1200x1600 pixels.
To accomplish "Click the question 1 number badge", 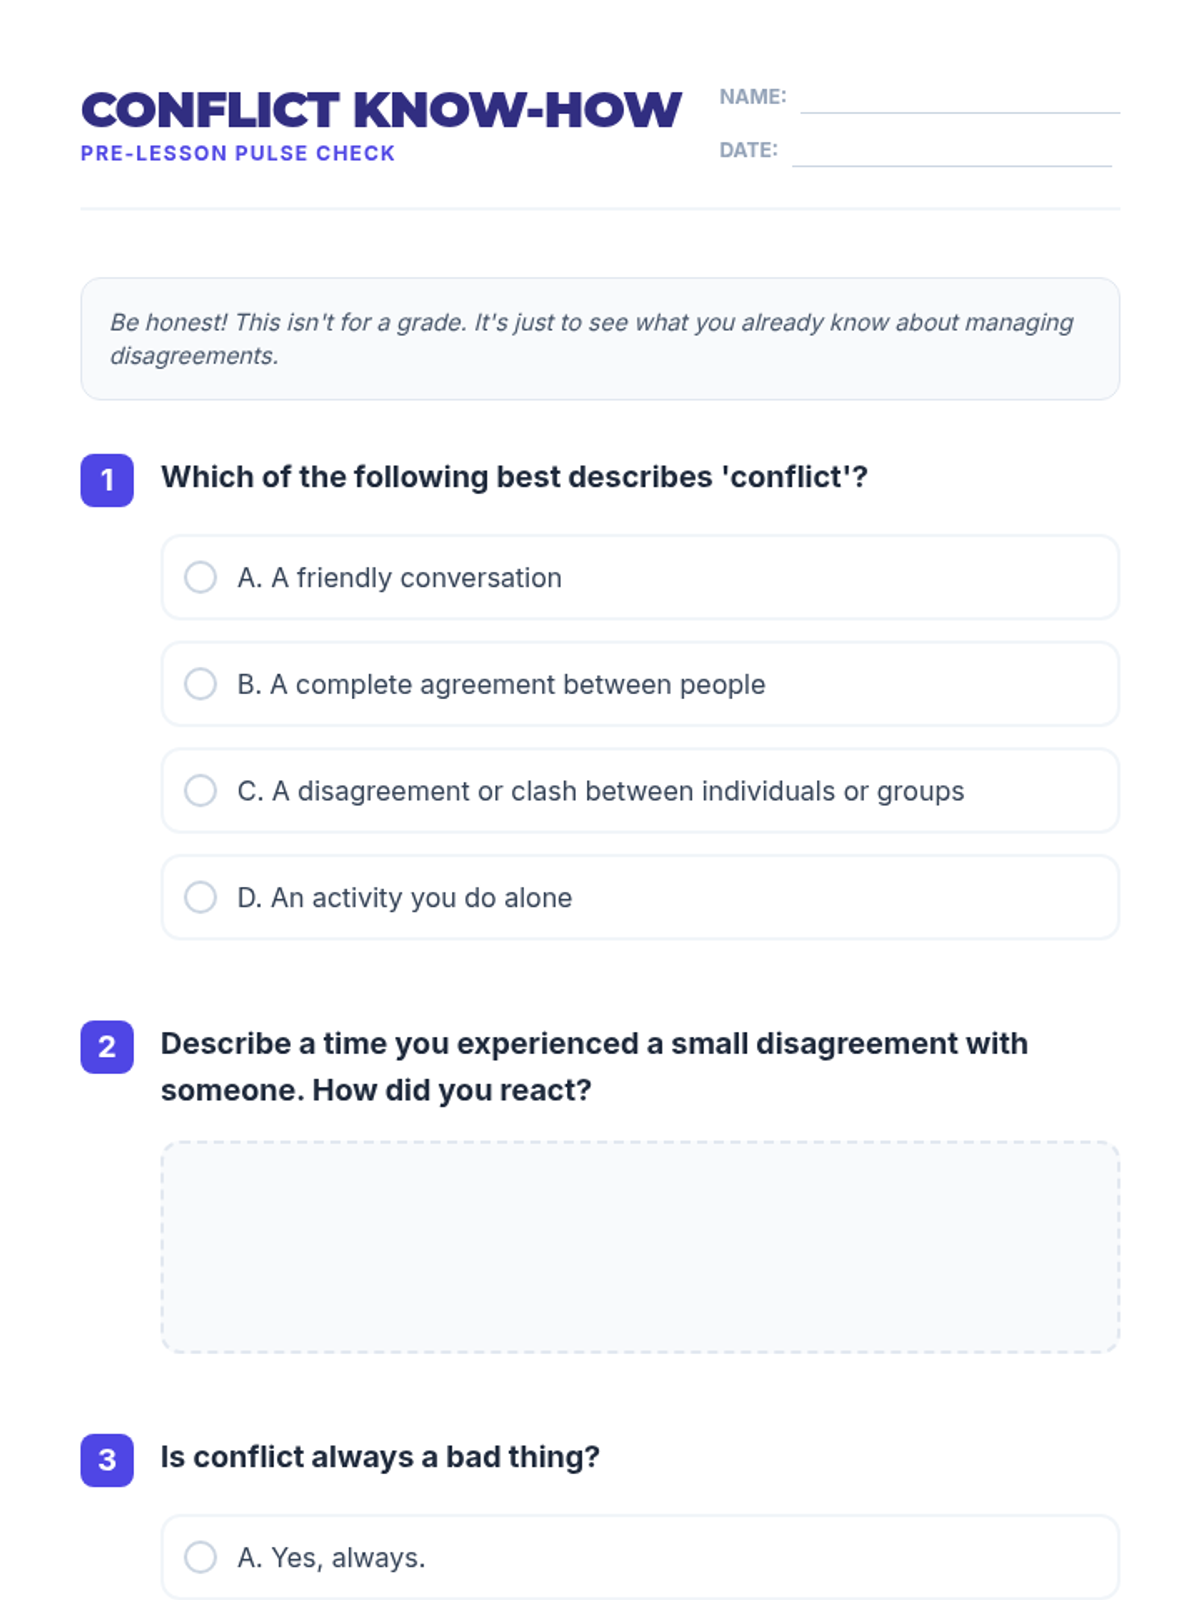I will pyautogui.click(x=107, y=480).
